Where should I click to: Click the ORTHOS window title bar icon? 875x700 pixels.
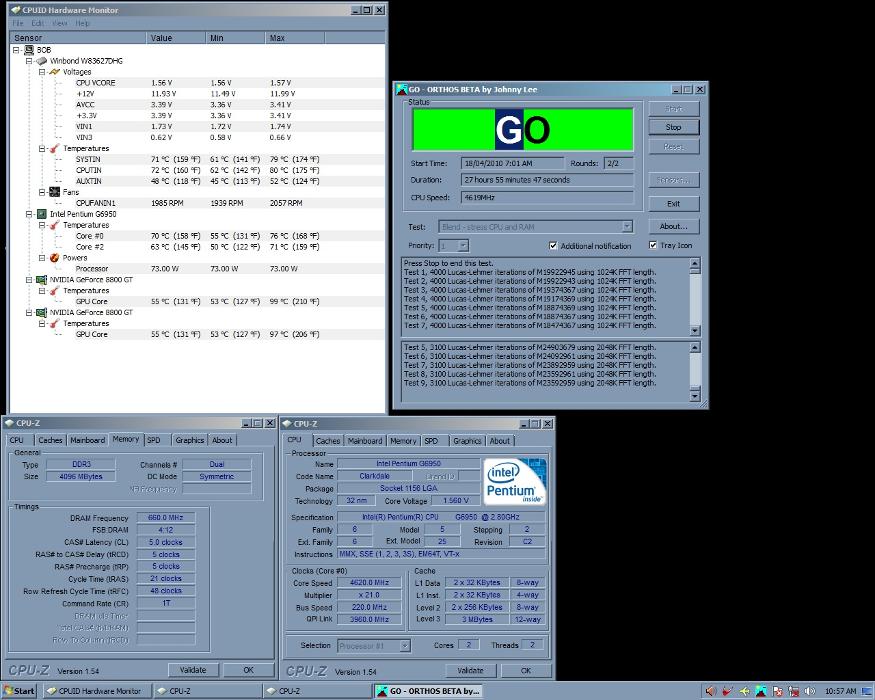coord(402,89)
